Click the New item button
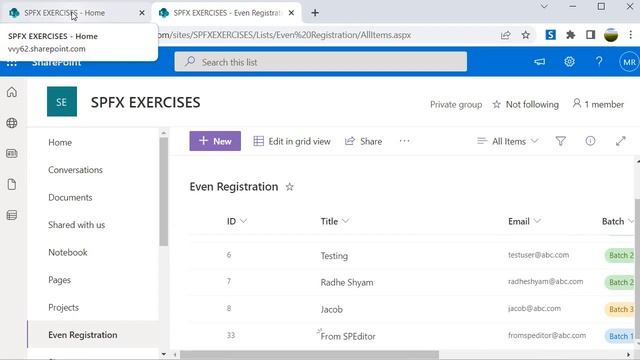Image resolution: width=640 pixels, height=360 pixels. 215,141
